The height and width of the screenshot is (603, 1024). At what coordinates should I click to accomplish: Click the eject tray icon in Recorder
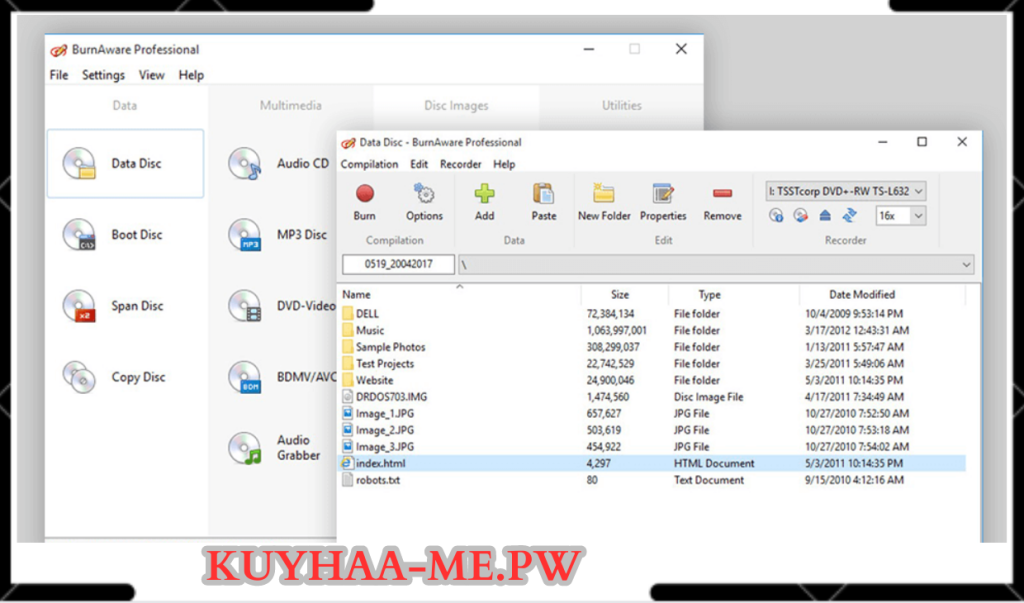tap(825, 216)
